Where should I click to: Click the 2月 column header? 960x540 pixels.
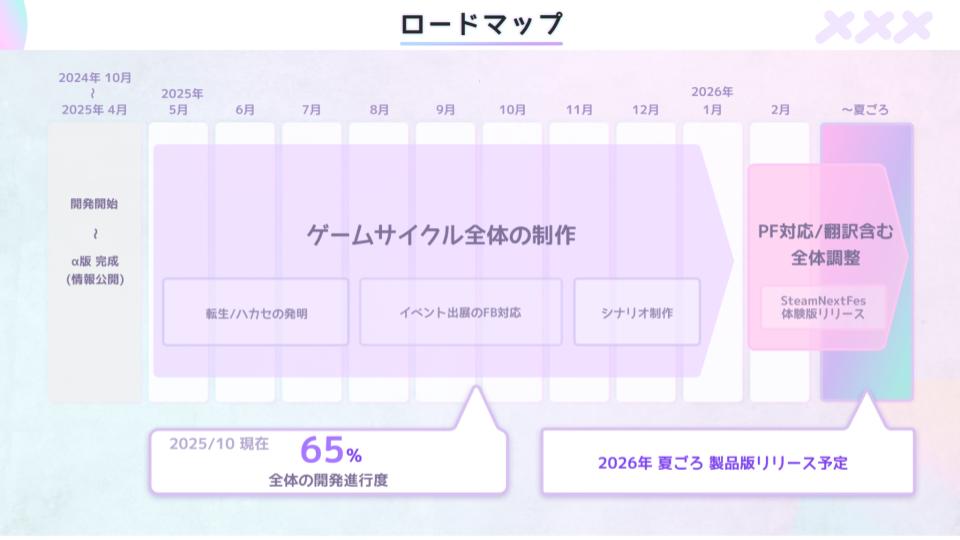point(780,110)
